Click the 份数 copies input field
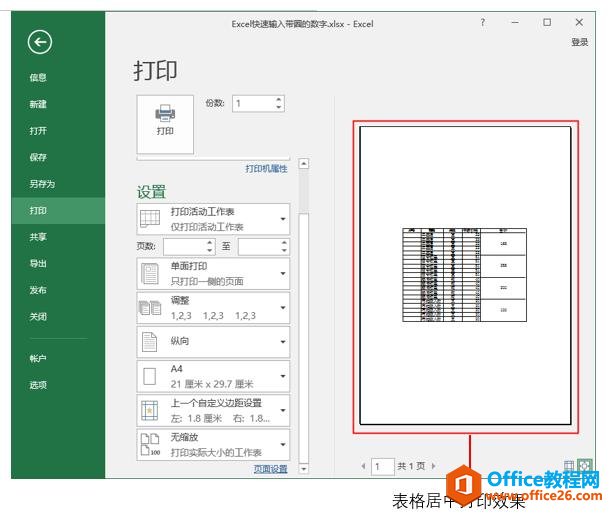This screenshot has height=513, width=609. (x=253, y=103)
